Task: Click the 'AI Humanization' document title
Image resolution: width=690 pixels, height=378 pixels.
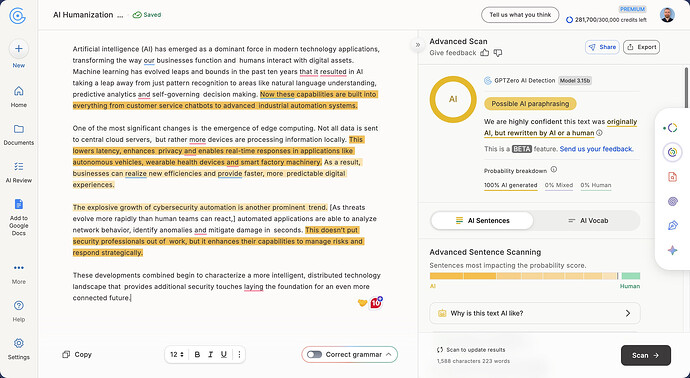Action: (x=83, y=15)
